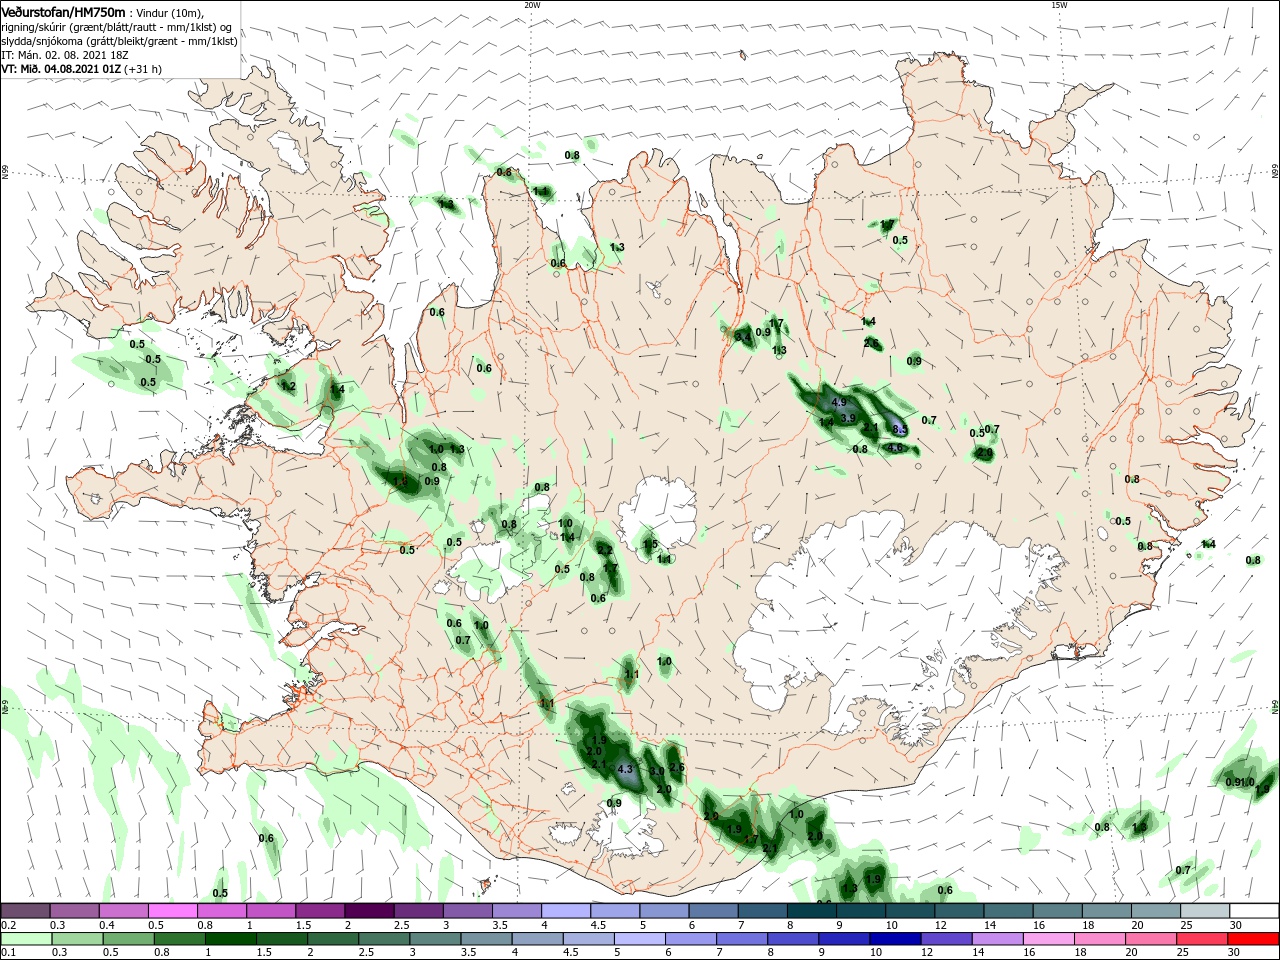Click the 15W longitude label

point(1059,5)
